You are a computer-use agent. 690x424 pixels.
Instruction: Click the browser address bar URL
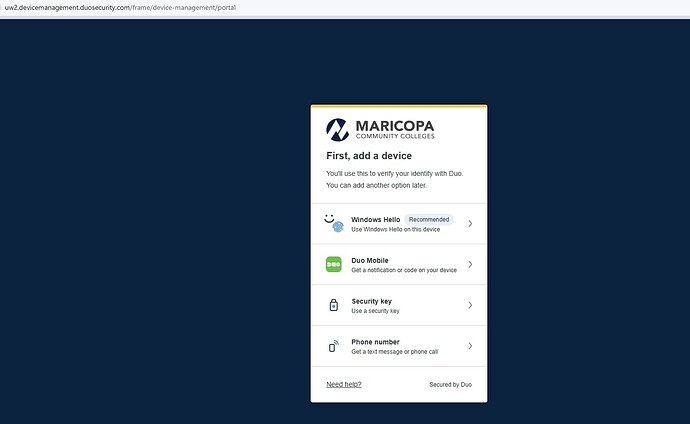(x=120, y=7)
